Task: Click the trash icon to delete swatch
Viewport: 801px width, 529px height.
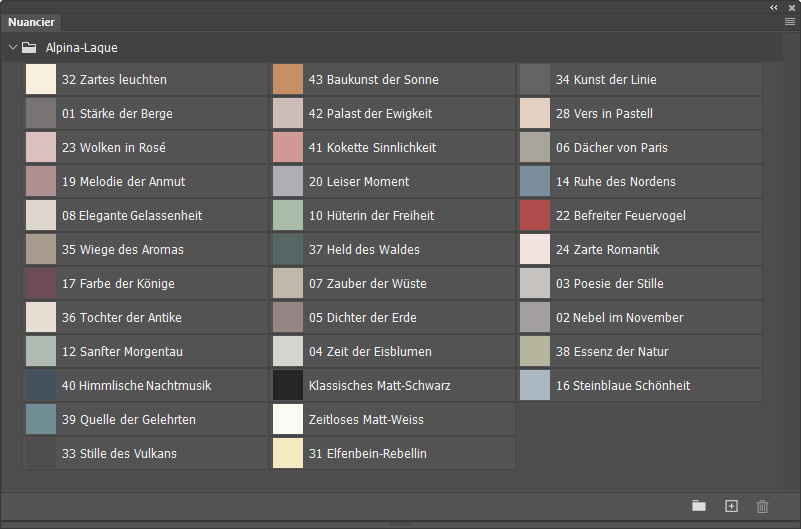Action: tap(762, 506)
